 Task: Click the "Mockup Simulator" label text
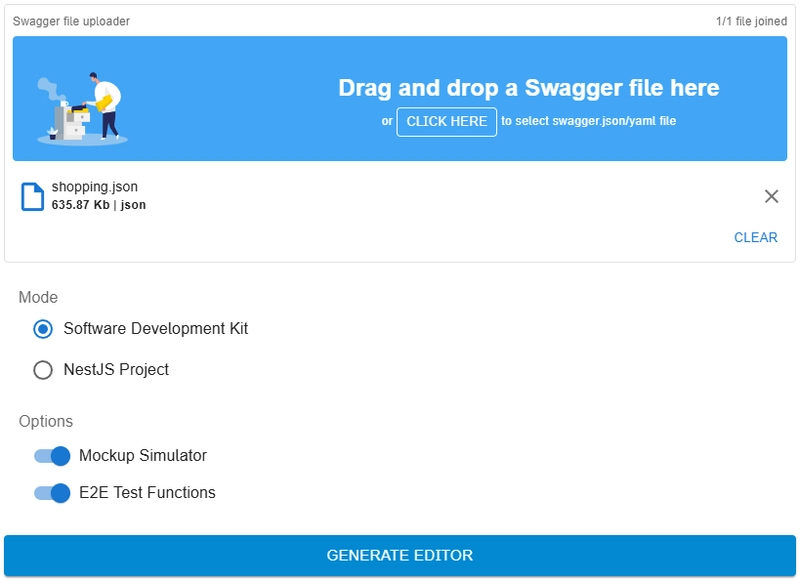(143, 456)
